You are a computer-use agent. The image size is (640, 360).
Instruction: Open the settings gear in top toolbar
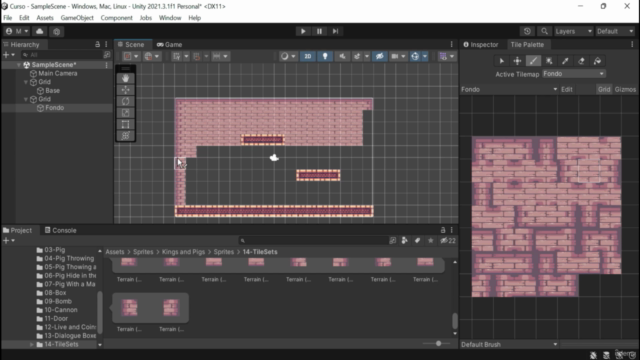coord(57,31)
